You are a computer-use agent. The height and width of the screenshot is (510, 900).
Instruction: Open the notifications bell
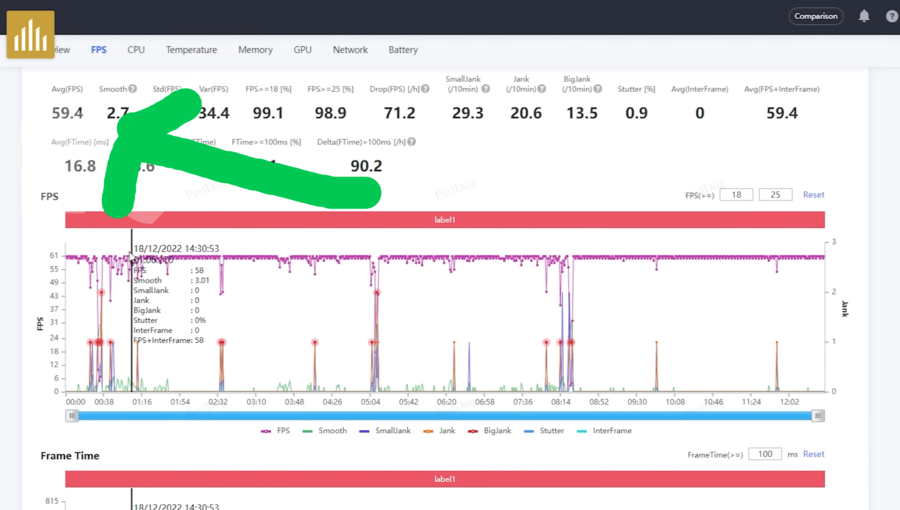[x=864, y=16]
